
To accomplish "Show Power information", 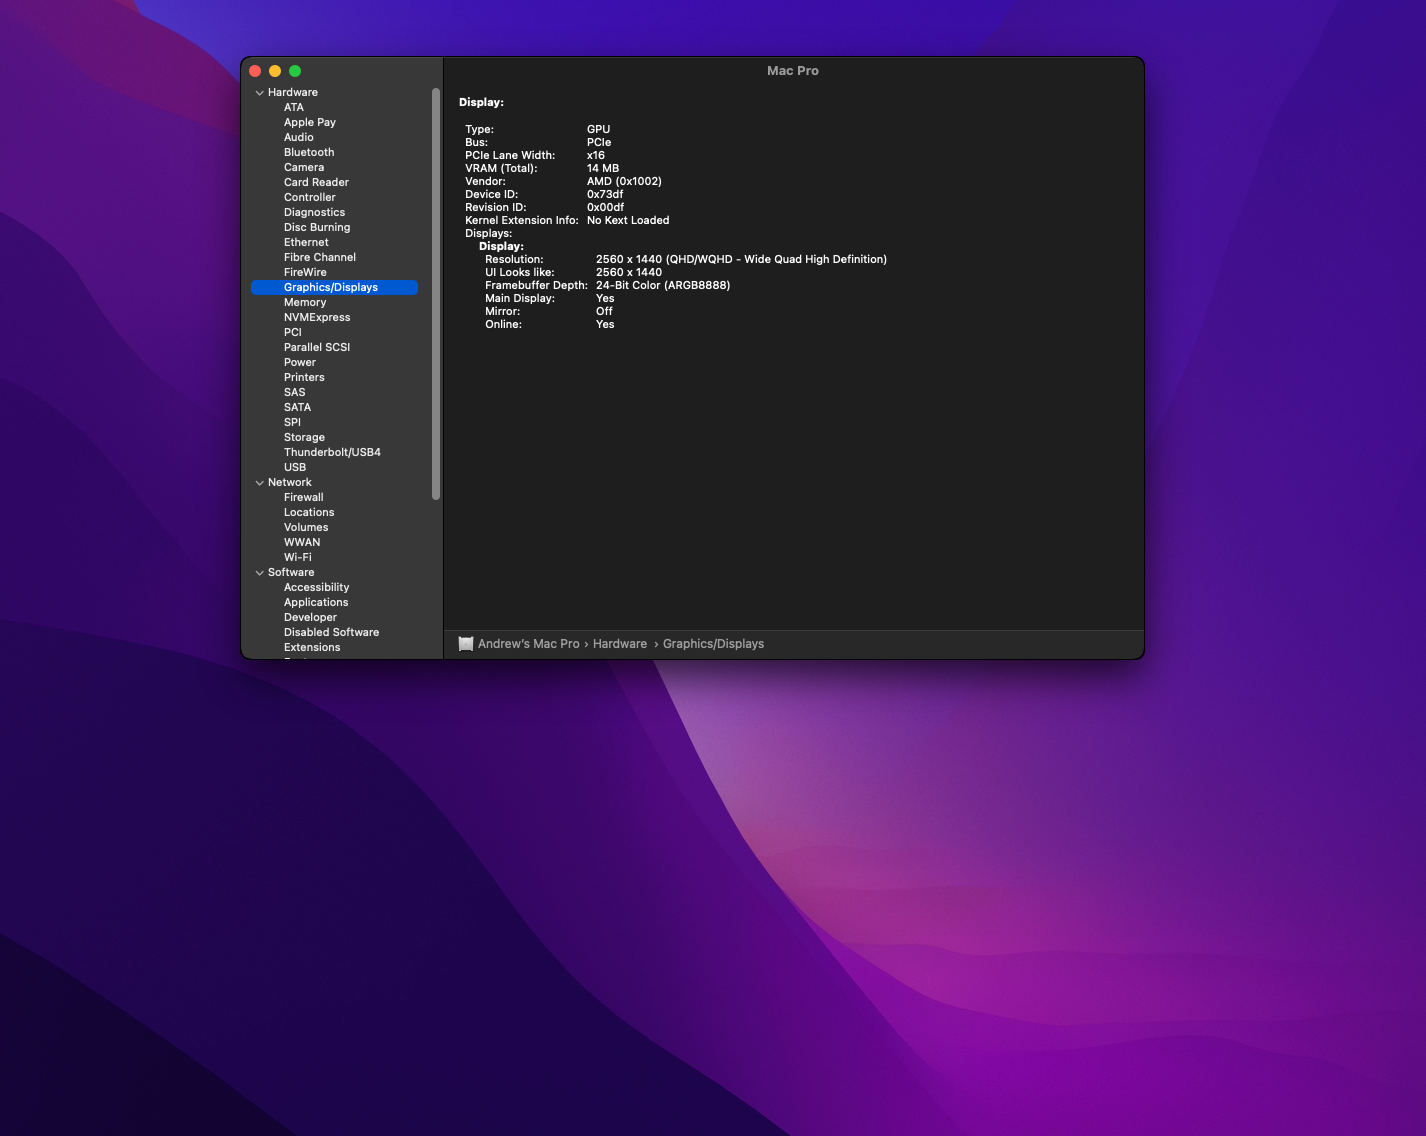I will [x=300, y=363].
